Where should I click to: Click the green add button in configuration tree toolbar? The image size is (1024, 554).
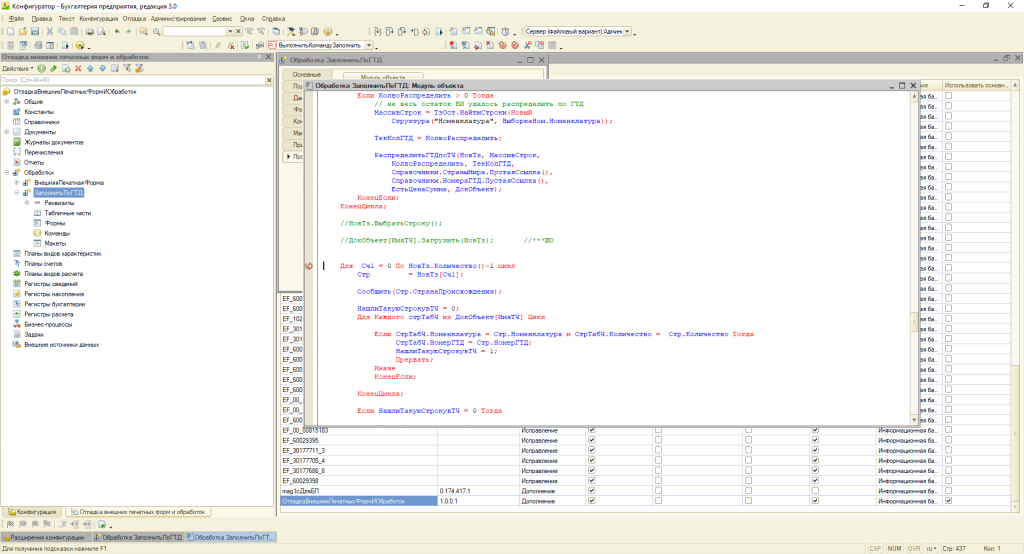pyautogui.click(x=40, y=68)
